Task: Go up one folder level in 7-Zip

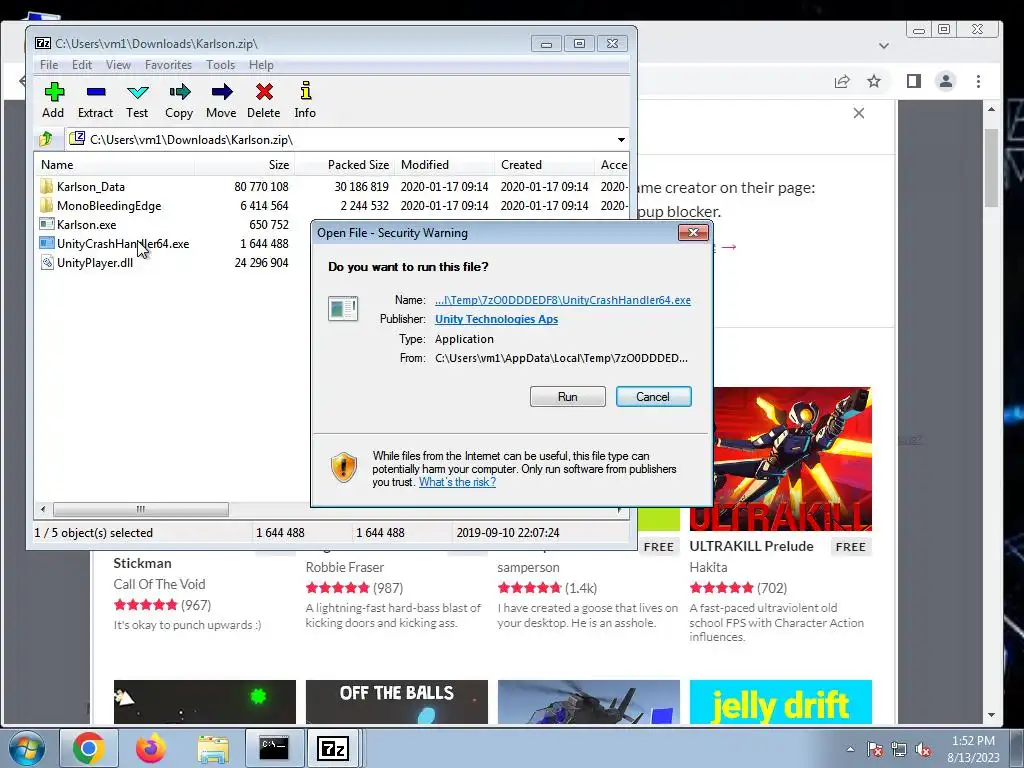Action: (x=46, y=139)
